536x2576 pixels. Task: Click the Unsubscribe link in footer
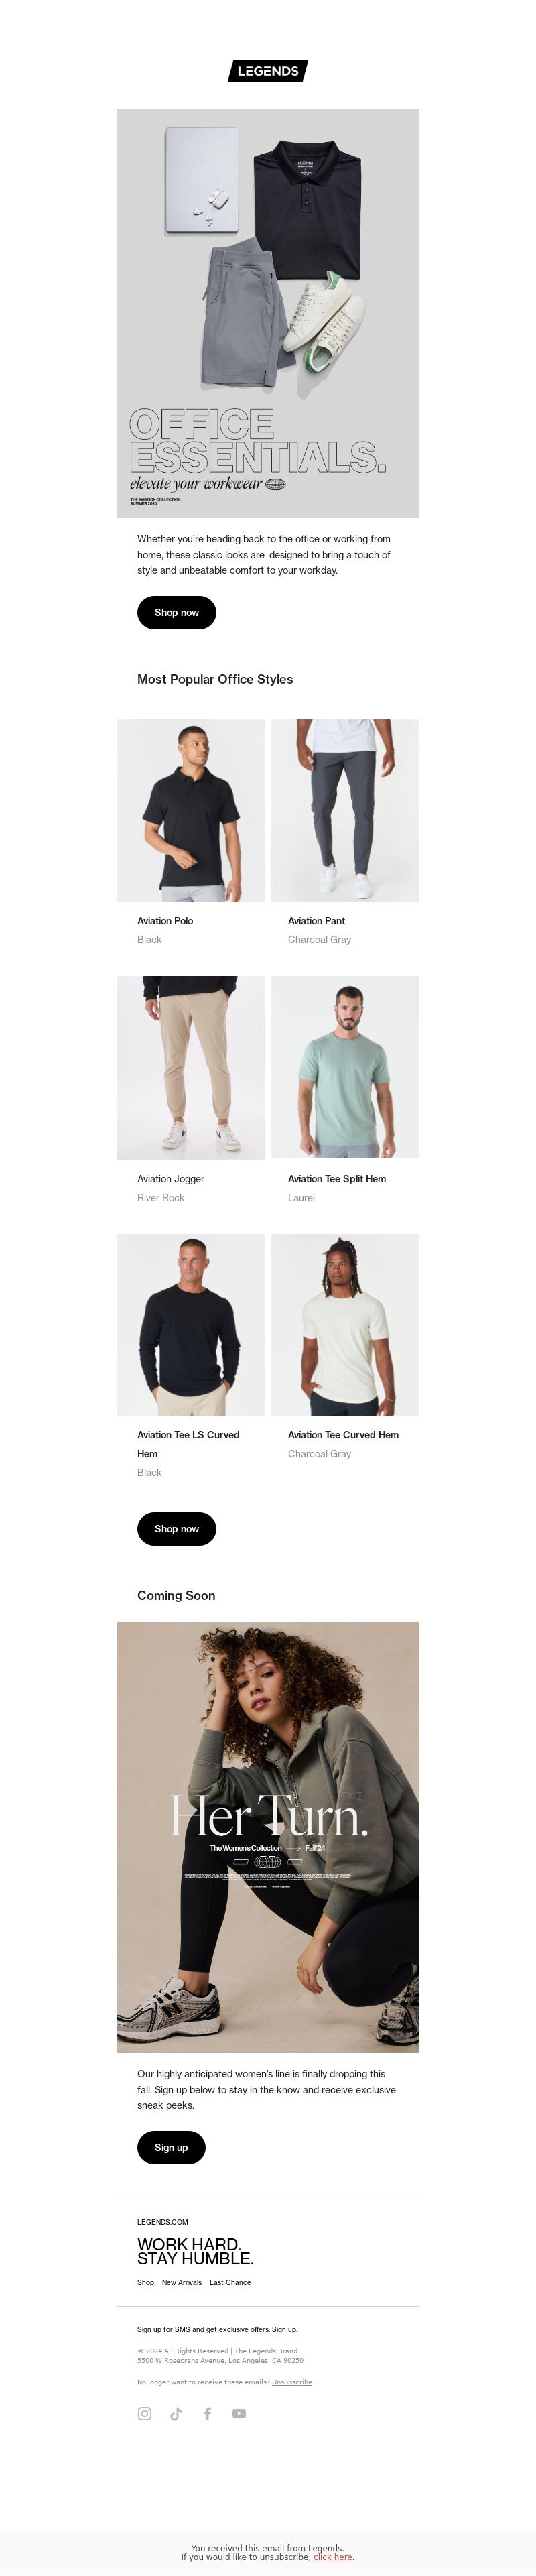(292, 2382)
